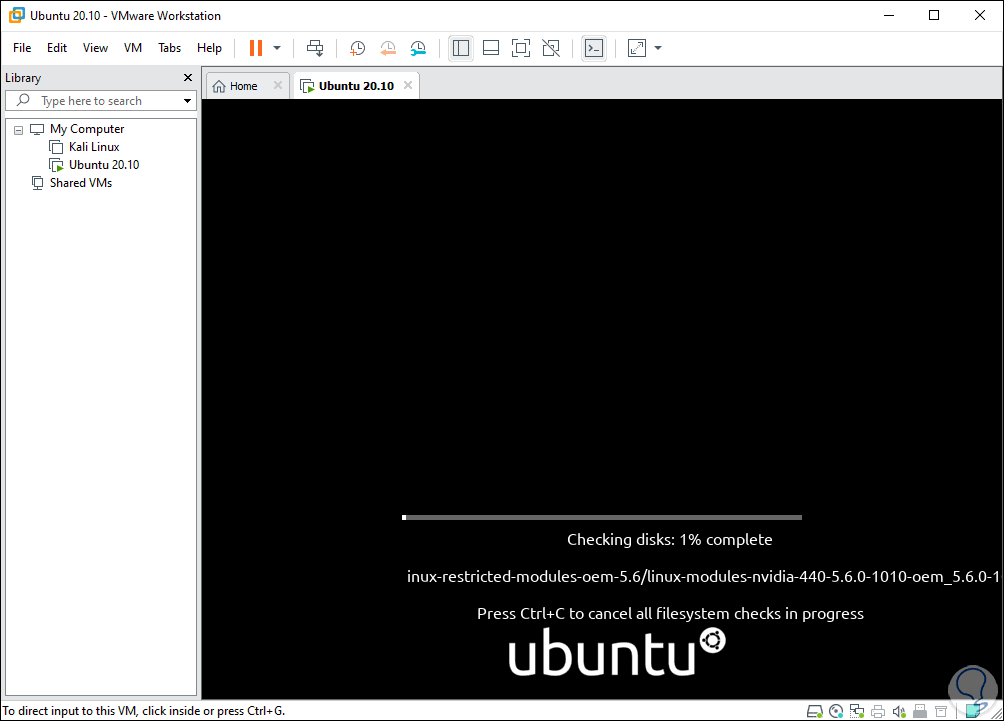Viewport: 1004px width, 721px height.
Task: Revert VM to previous snapshot
Action: click(388, 48)
